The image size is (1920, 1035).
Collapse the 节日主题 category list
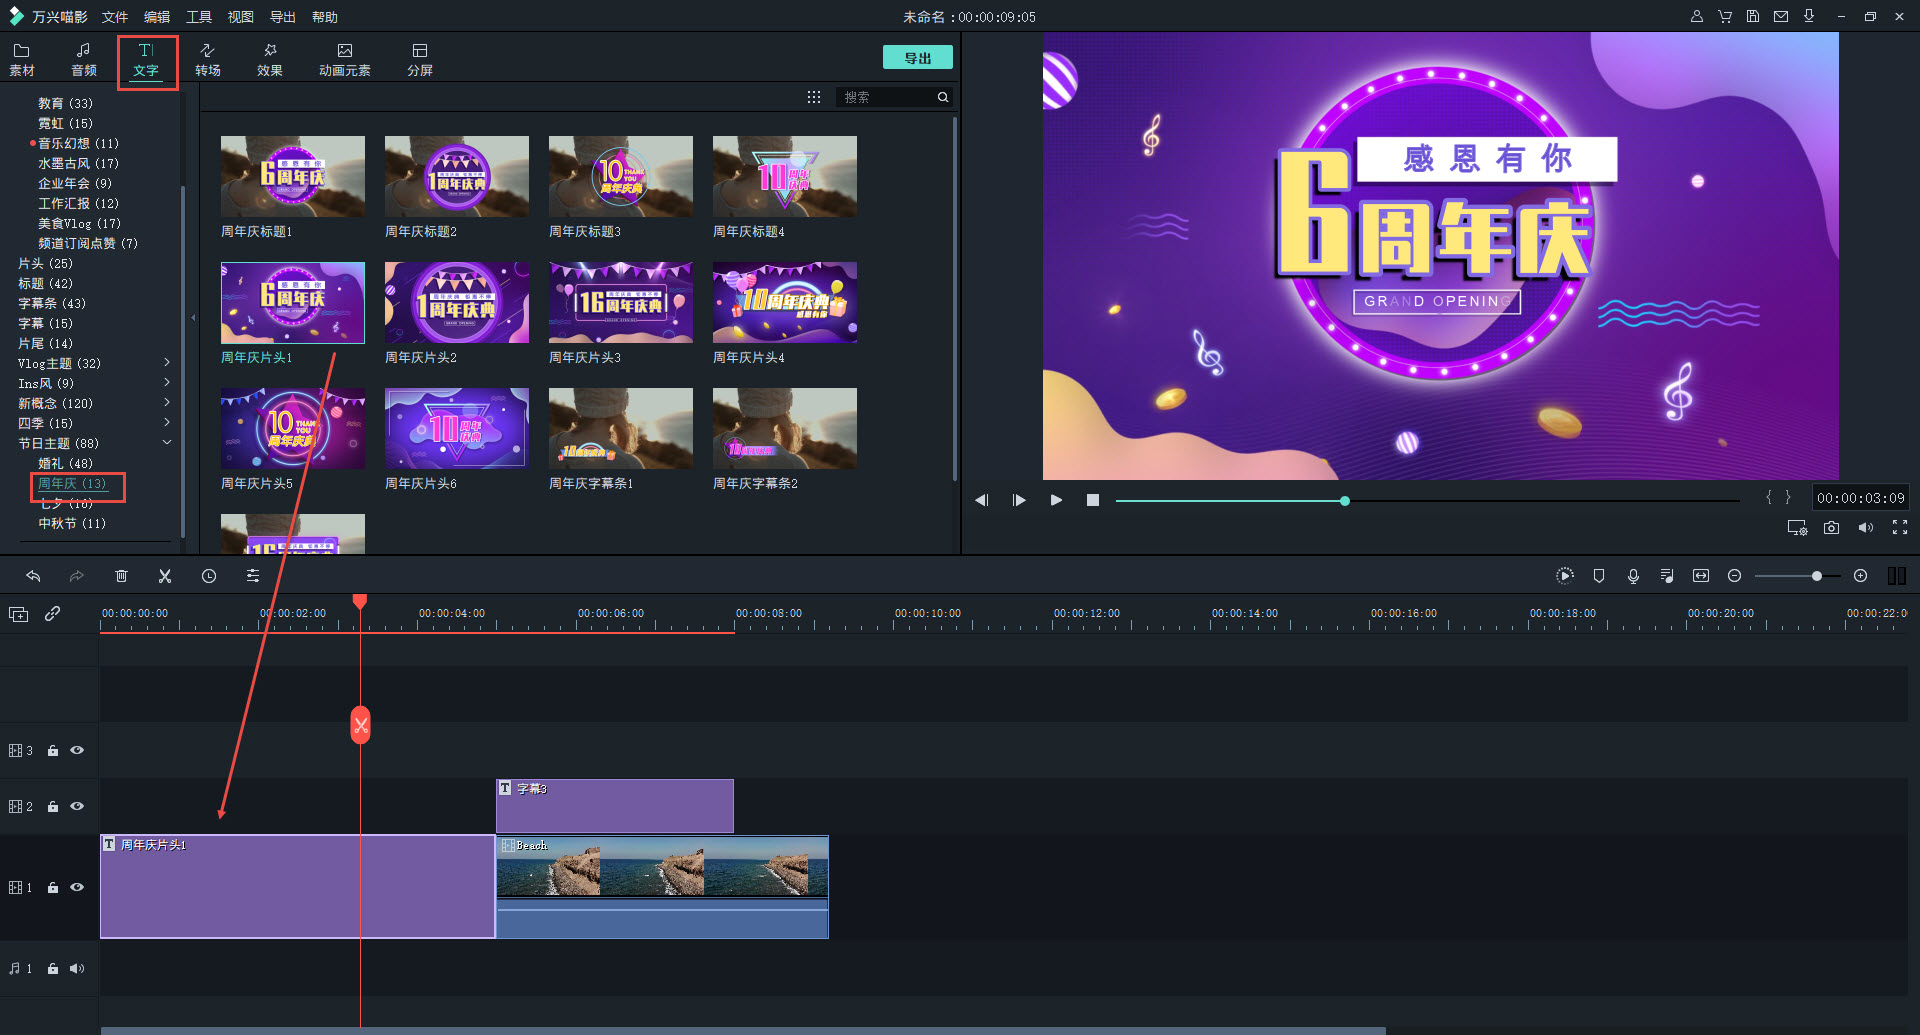click(167, 442)
